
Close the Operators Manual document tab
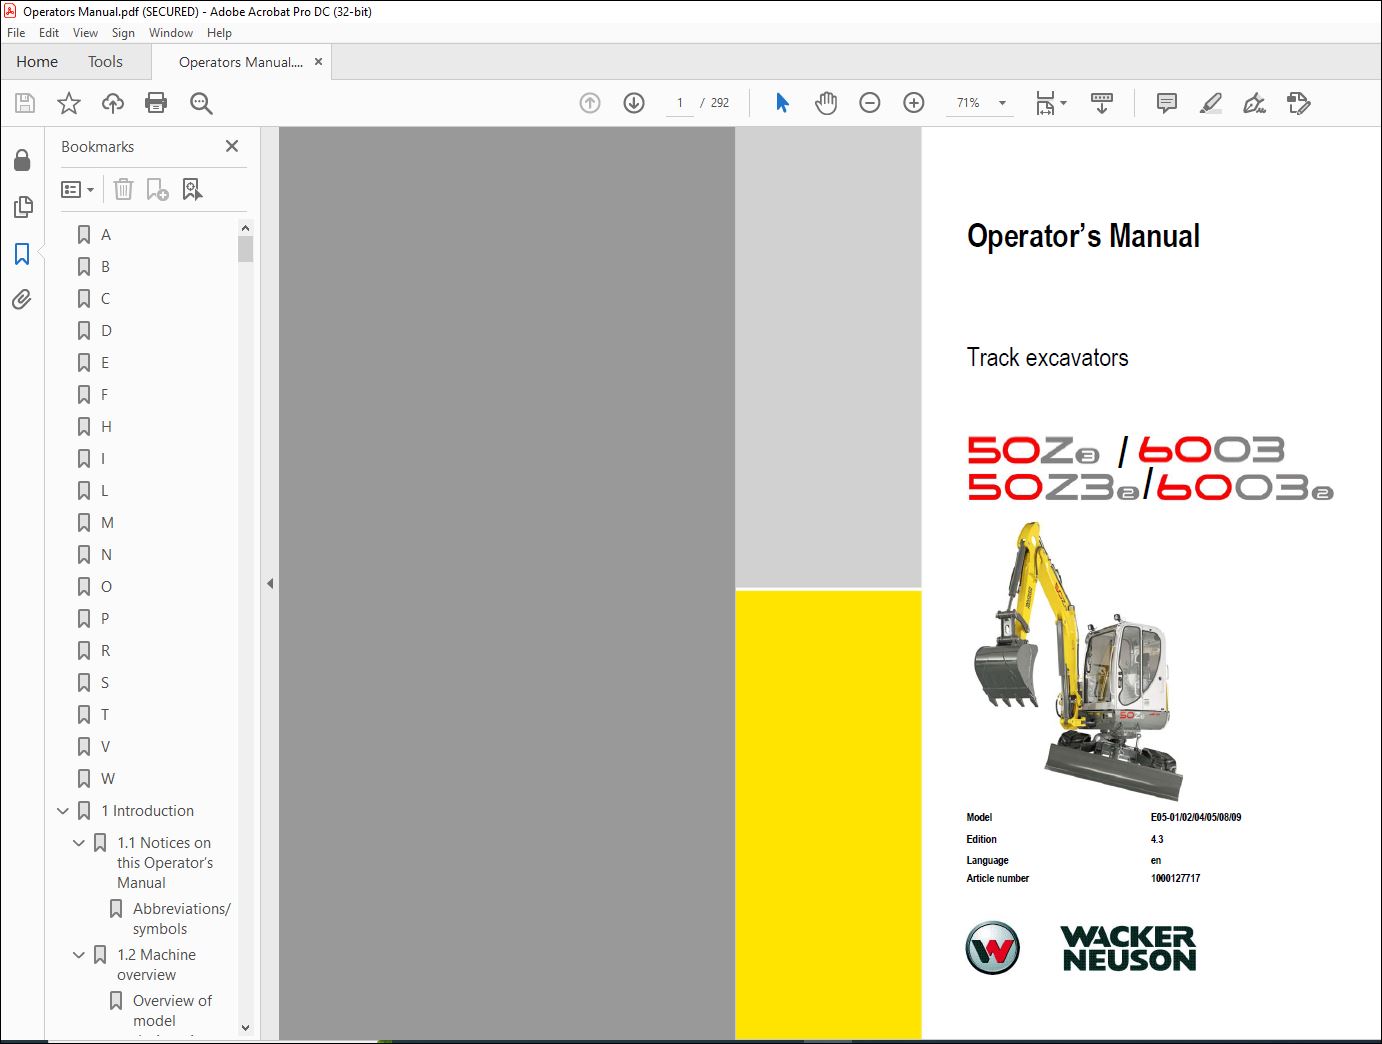pos(318,62)
